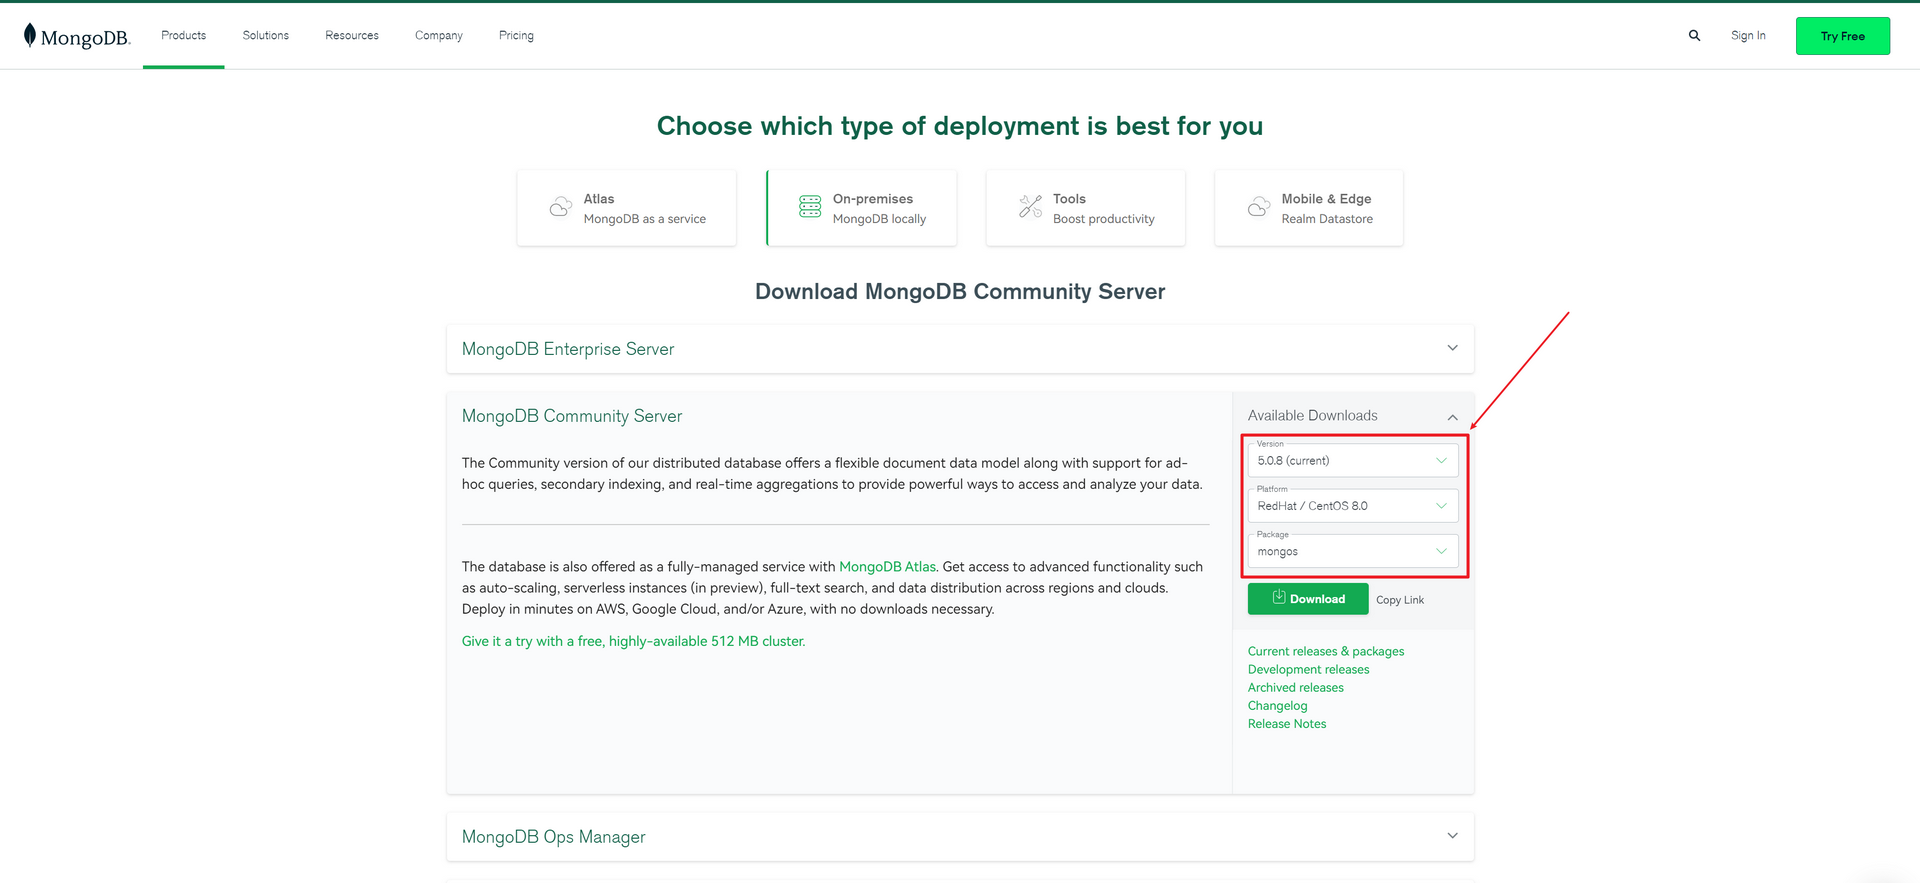1920x883 pixels.
Task: Open the Version dropdown showing 5.0.8 (current)
Action: tap(1353, 460)
